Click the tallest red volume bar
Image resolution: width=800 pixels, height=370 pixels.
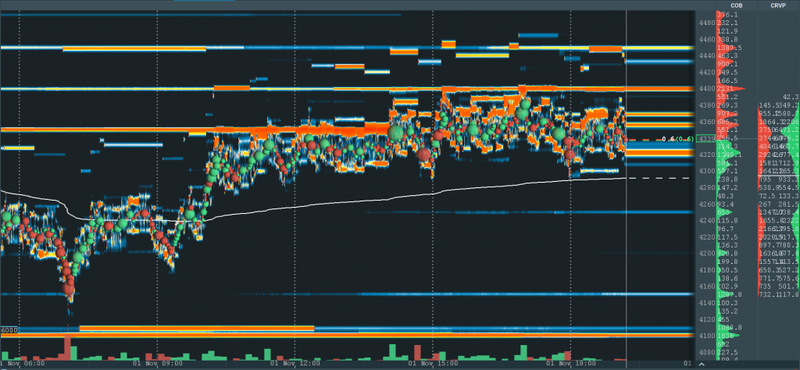[66, 348]
